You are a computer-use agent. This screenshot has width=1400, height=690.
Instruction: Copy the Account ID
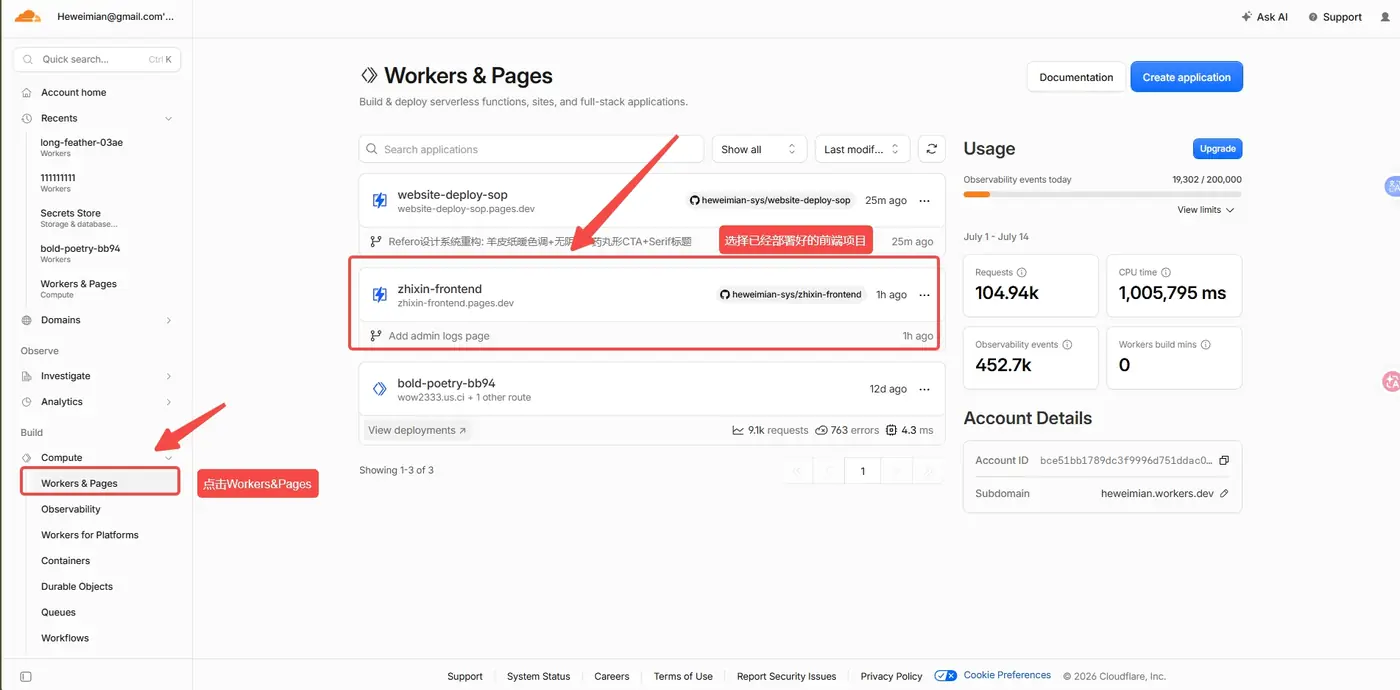tap(1224, 460)
